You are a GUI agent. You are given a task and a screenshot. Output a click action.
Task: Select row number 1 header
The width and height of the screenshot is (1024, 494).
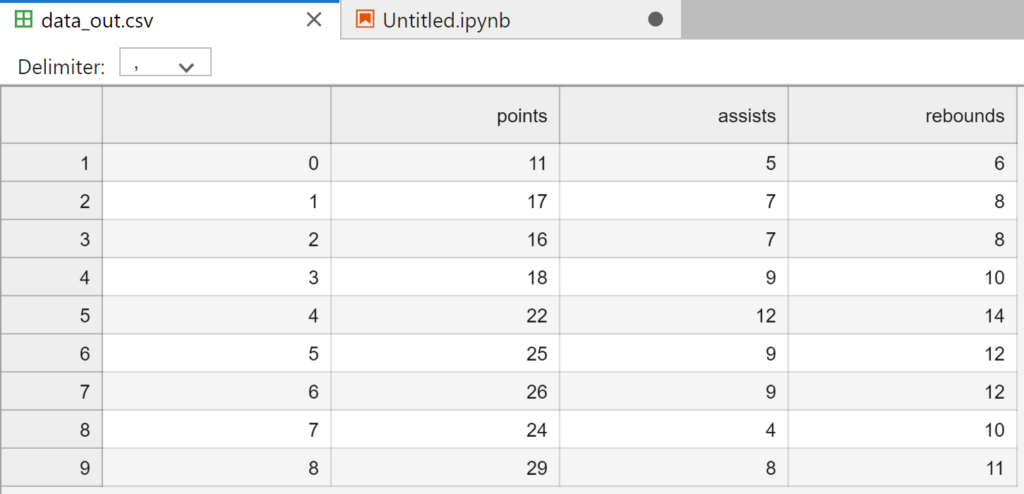point(51,163)
